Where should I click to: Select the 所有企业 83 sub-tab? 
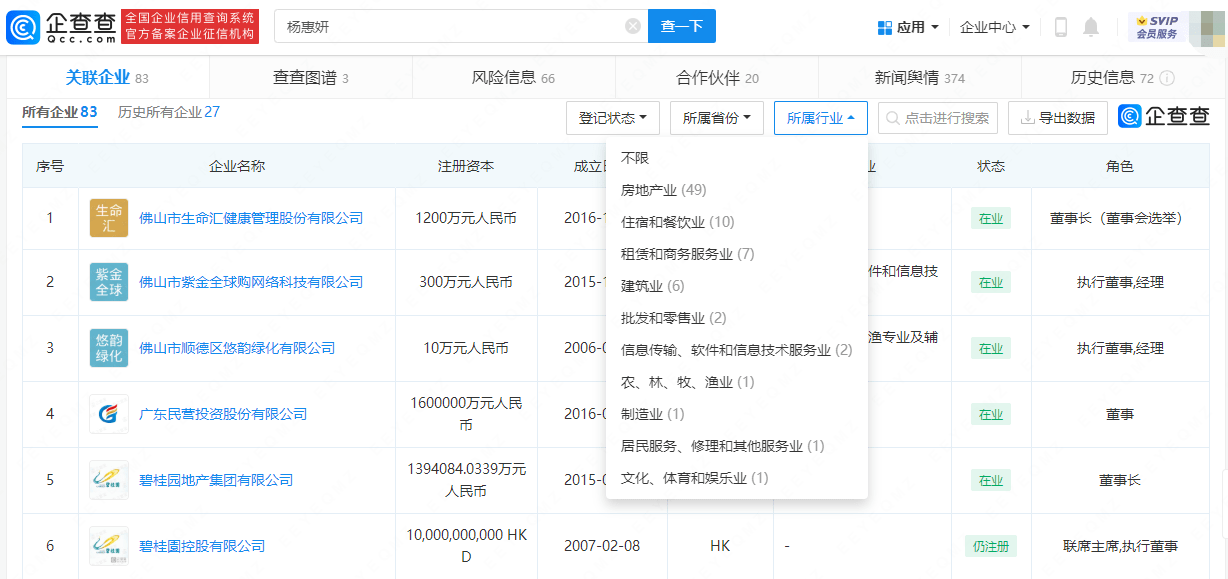pos(60,112)
